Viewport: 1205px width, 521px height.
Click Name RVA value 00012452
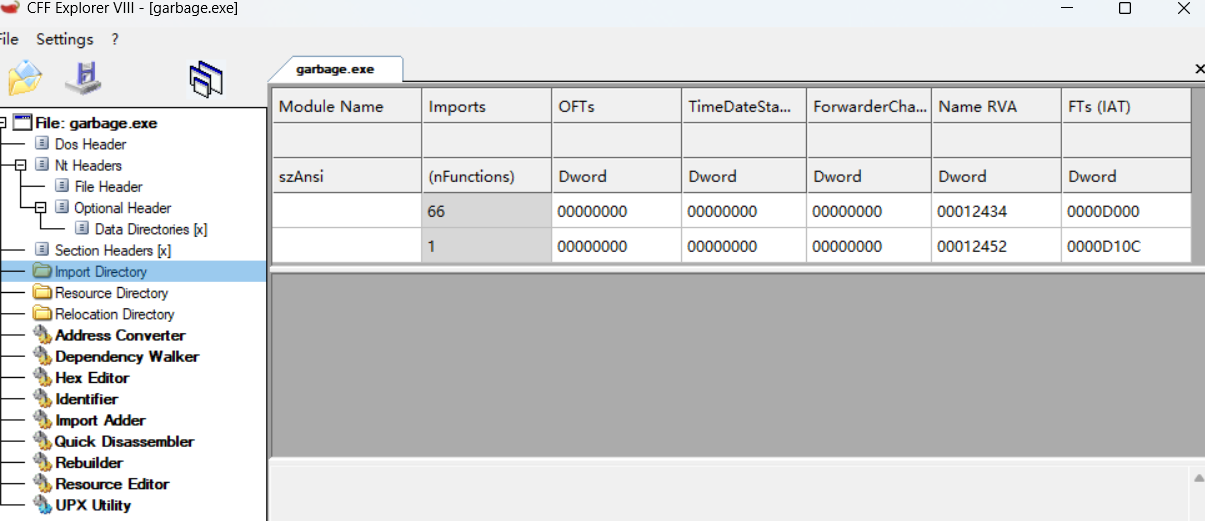click(996, 246)
